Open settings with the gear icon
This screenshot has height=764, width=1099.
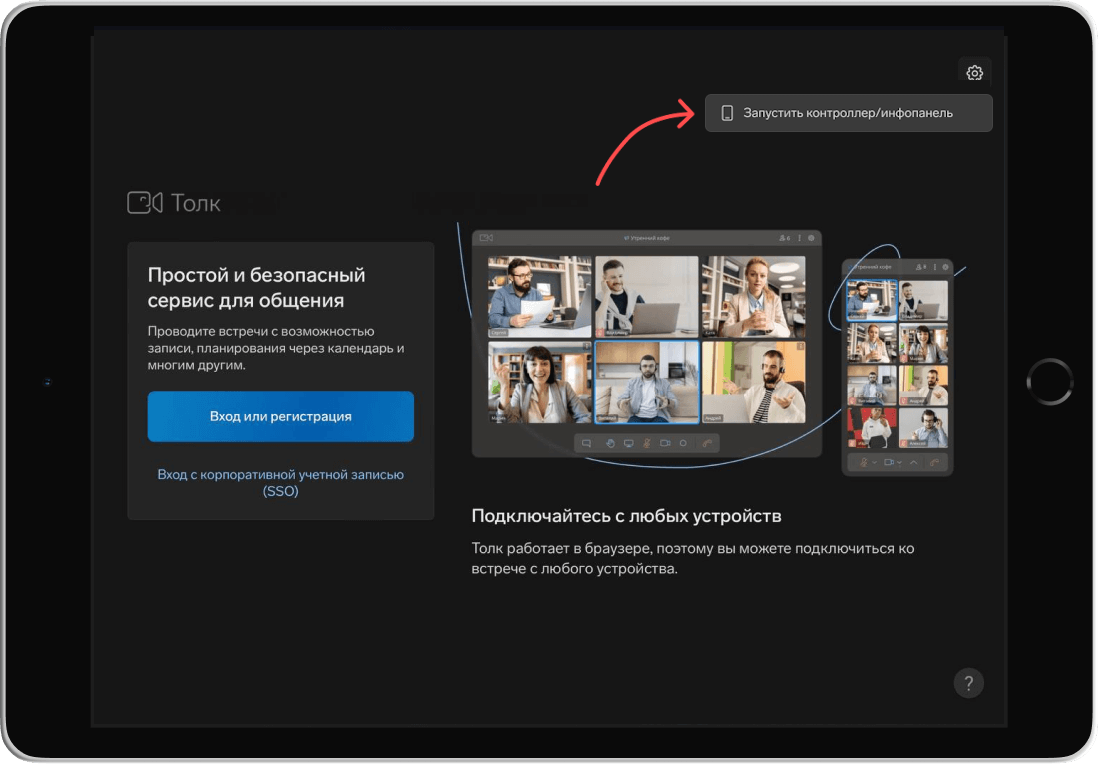974,73
